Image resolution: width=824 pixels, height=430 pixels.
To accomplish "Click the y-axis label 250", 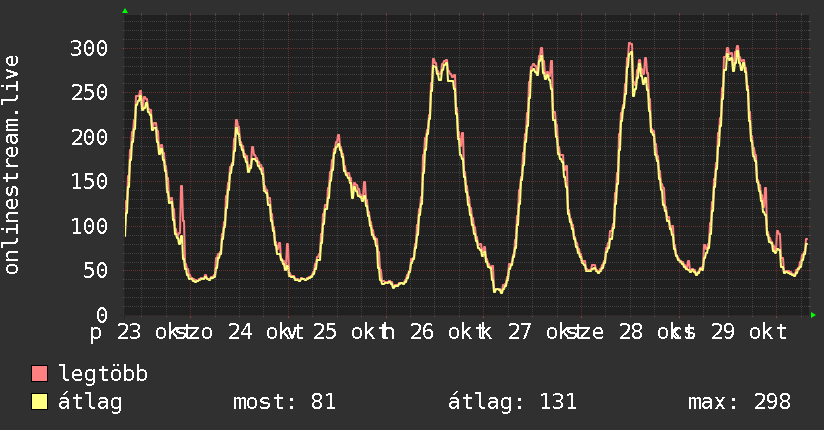I will 89,93.
